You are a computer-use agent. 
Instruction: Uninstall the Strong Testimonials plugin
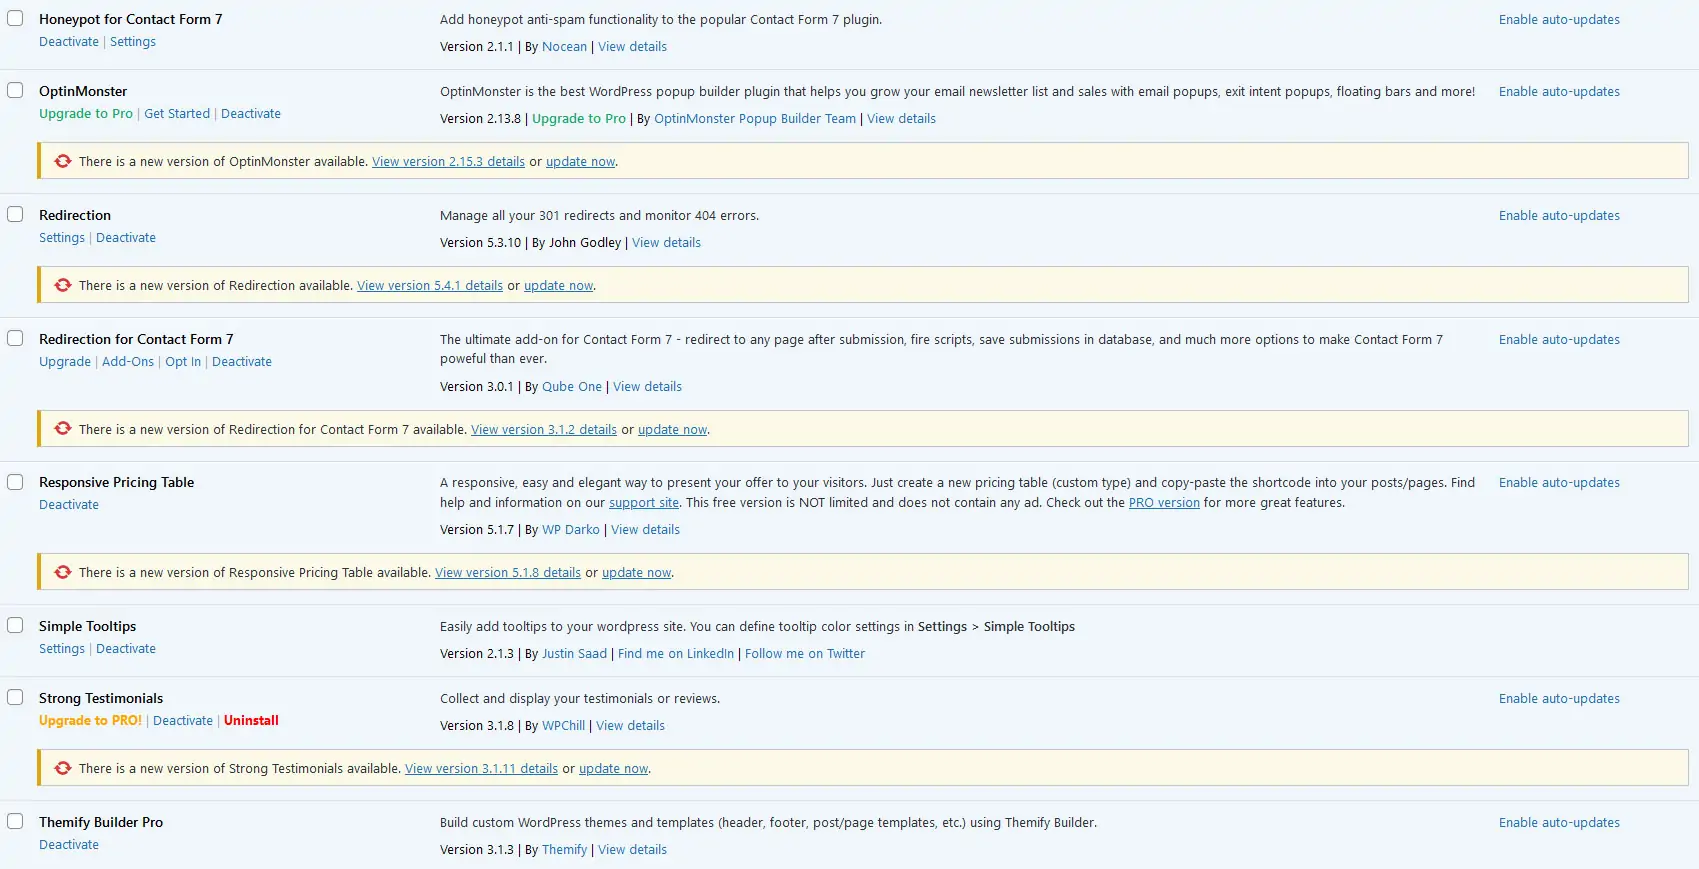click(x=251, y=721)
